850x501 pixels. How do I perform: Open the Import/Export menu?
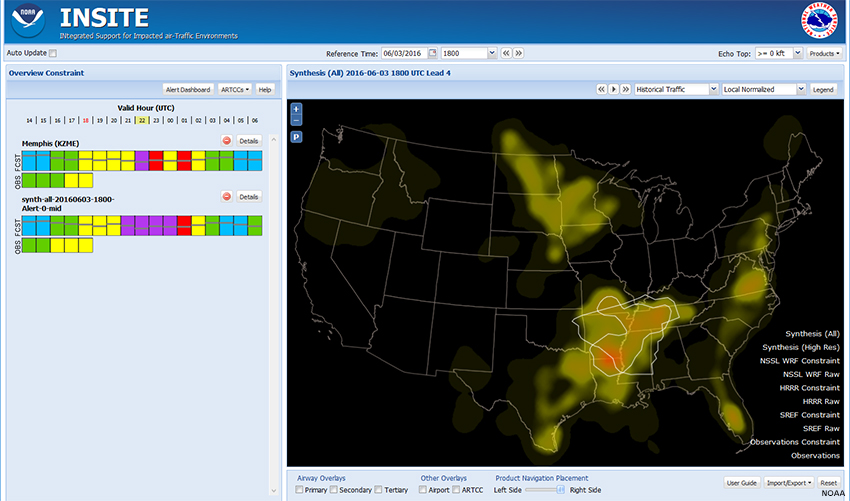pos(788,483)
